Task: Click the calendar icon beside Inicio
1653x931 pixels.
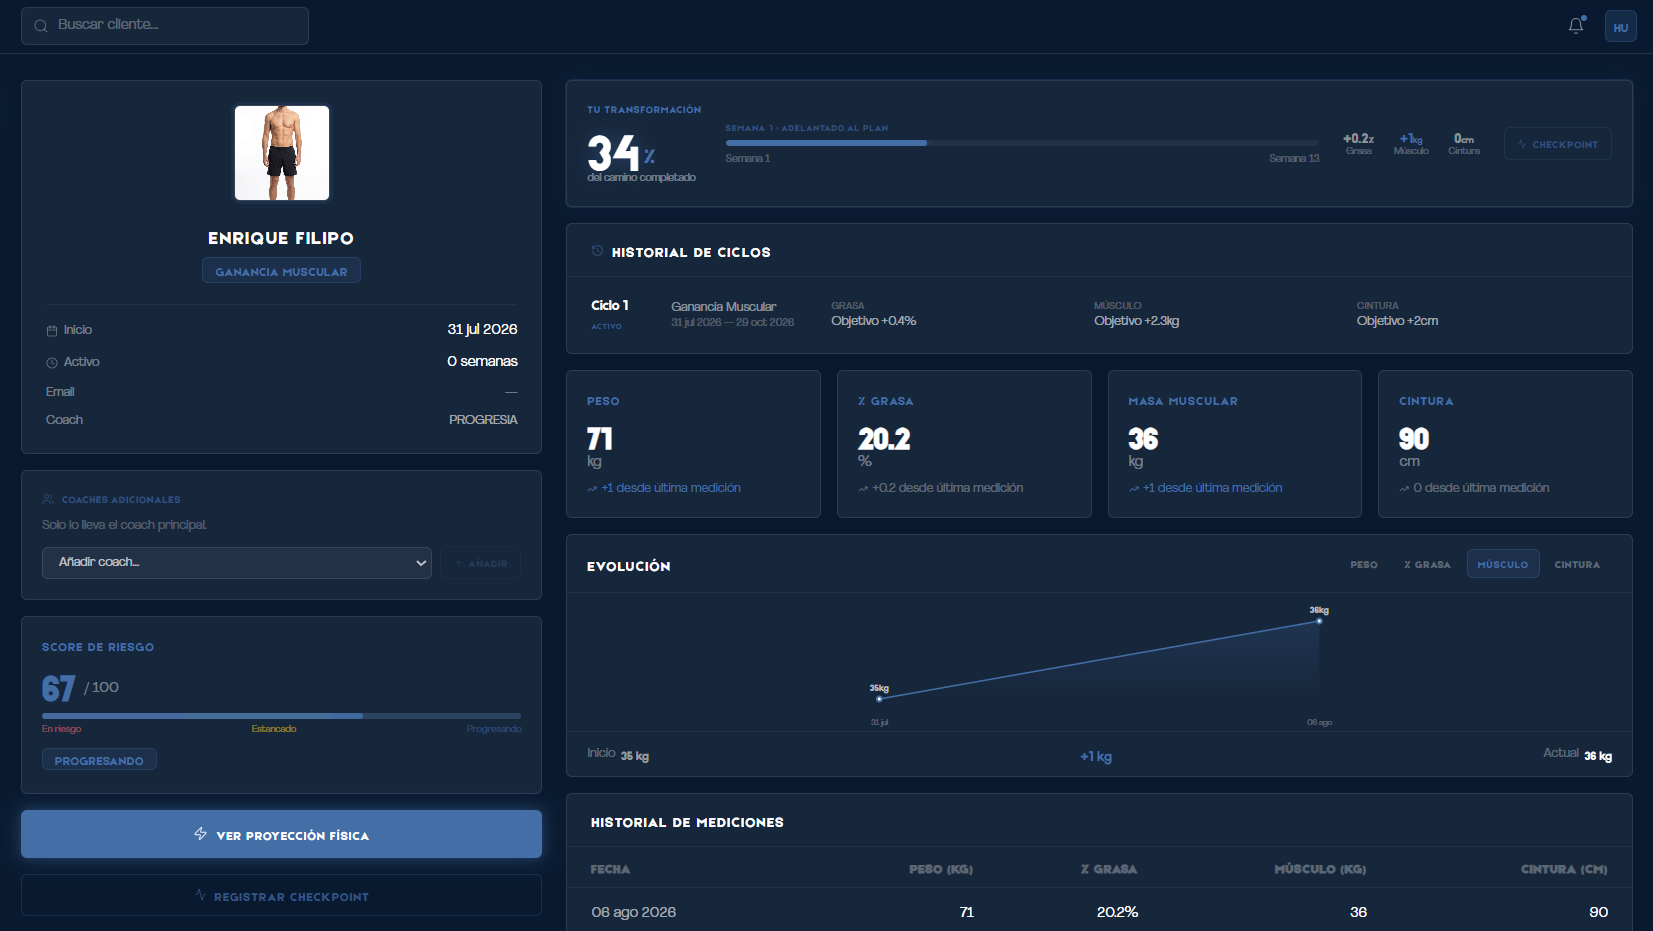Action: tap(52, 330)
